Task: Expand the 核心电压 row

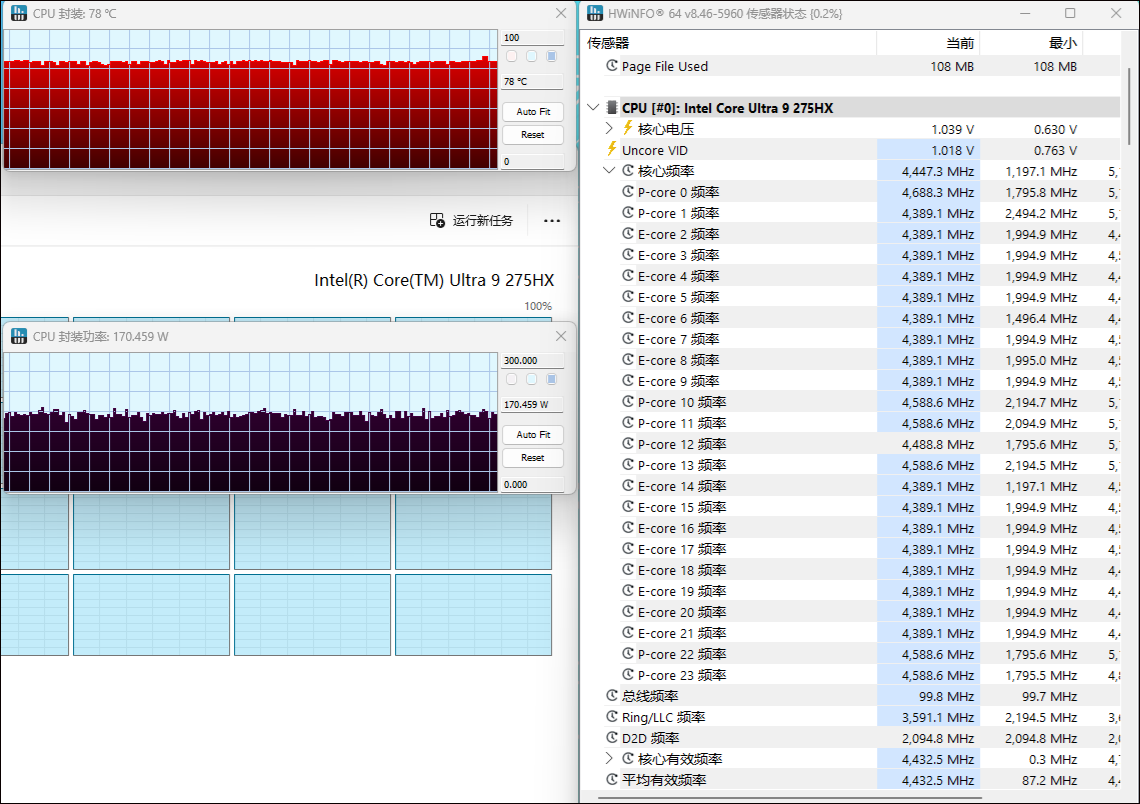Action: (609, 128)
